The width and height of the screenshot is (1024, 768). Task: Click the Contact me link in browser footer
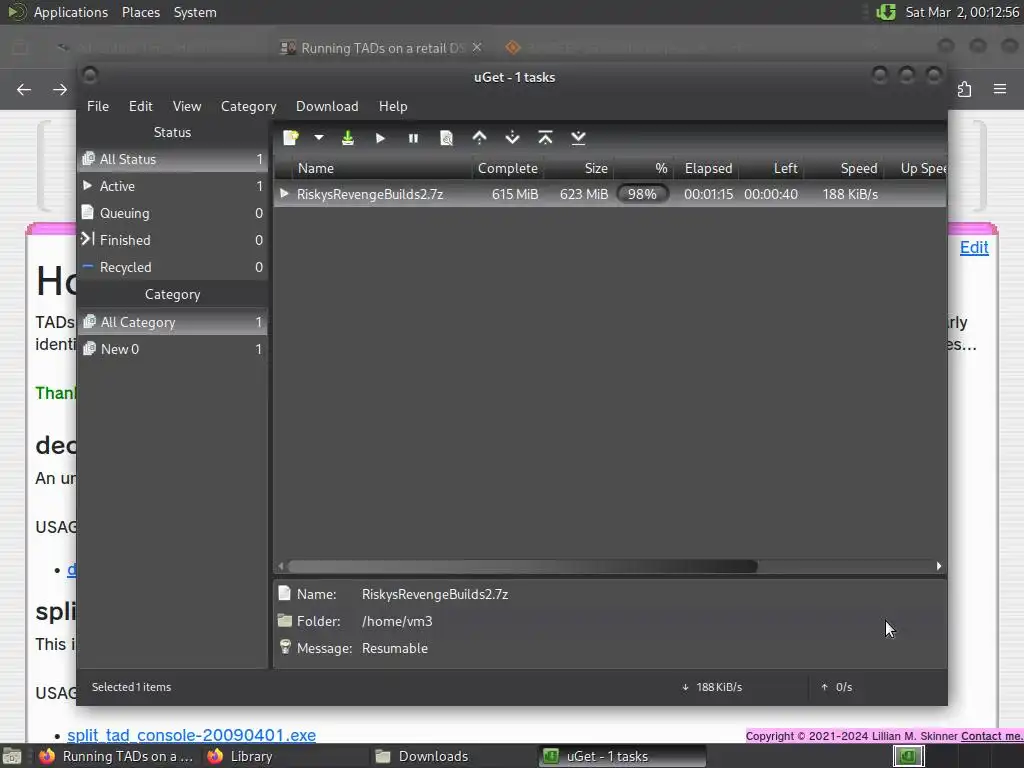(x=991, y=736)
